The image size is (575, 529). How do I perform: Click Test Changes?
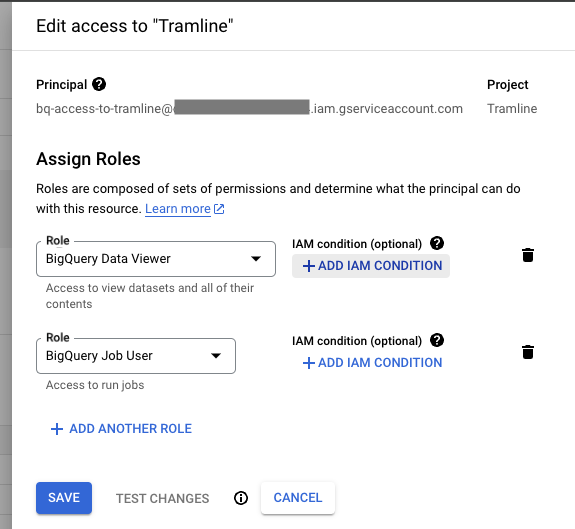tap(162, 498)
